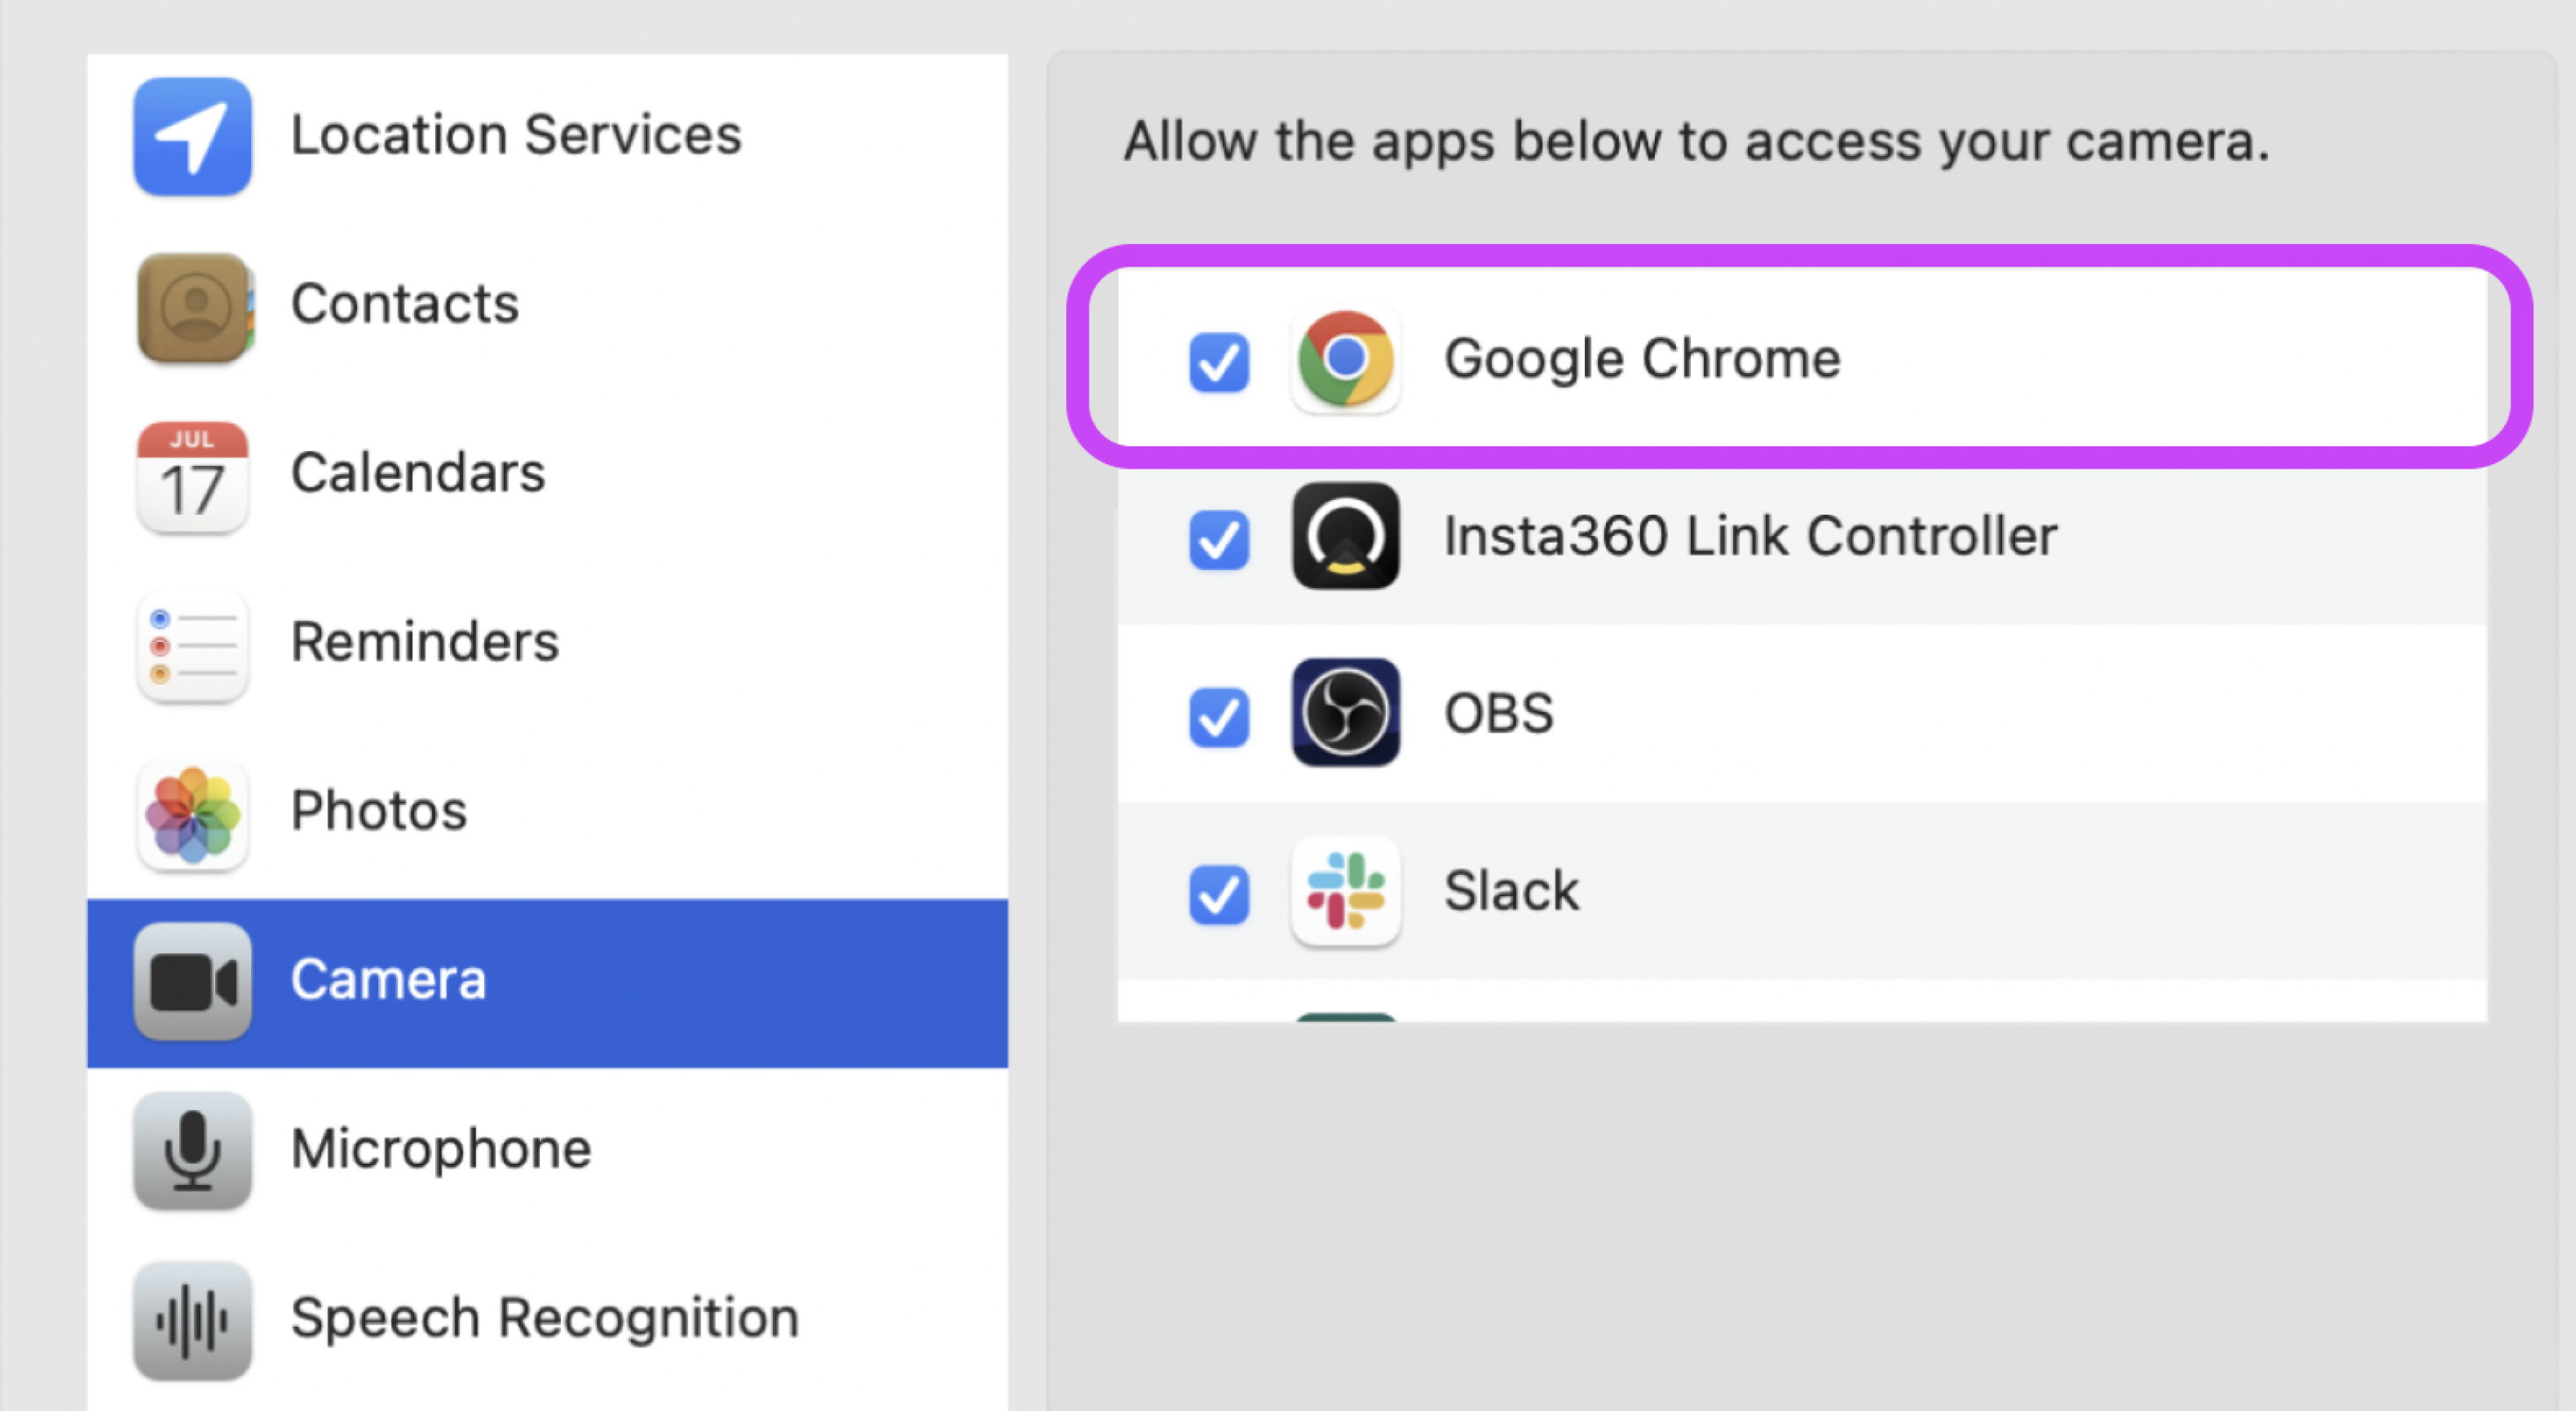Switch to the Microphone privacy category
2576x1411 pixels.
click(547, 1151)
